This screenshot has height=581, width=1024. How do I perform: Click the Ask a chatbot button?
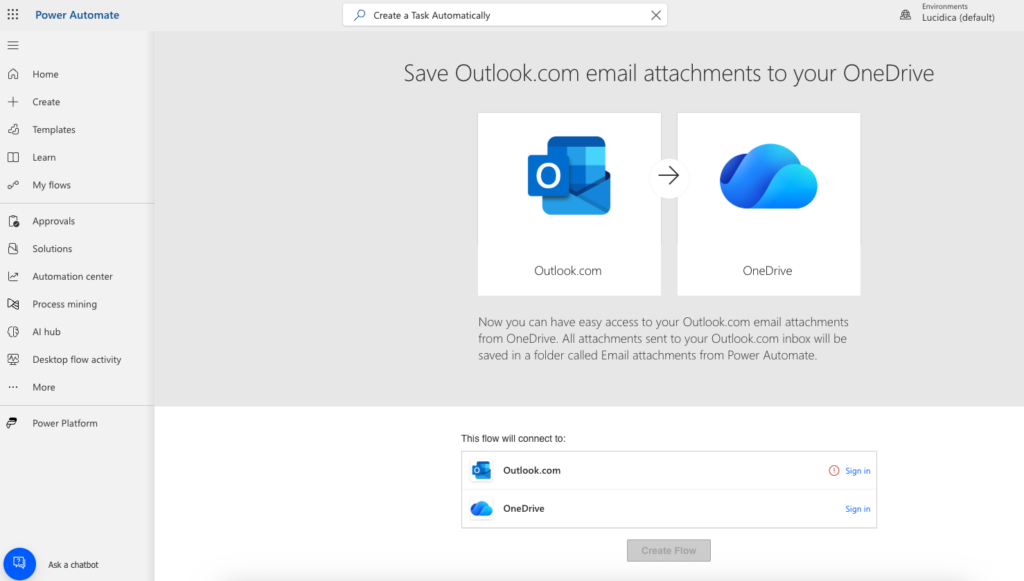20,564
